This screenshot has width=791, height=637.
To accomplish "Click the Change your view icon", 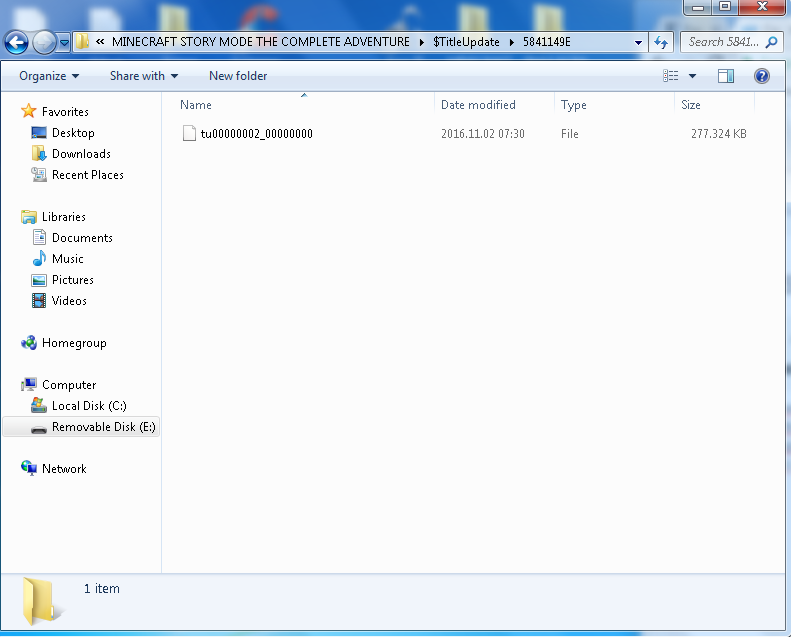I will pyautogui.click(x=671, y=76).
